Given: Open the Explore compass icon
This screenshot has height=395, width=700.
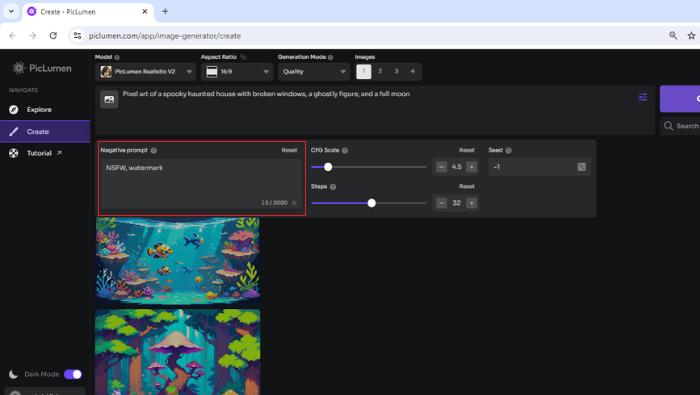Looking at the screenshot, I should point(14,109).
